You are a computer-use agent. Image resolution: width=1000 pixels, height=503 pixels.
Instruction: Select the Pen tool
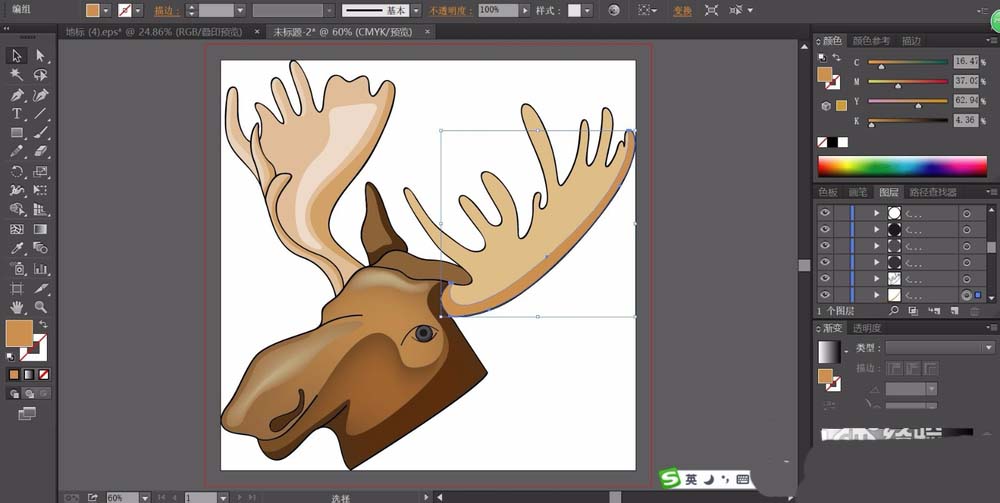[x=17, y=95]
